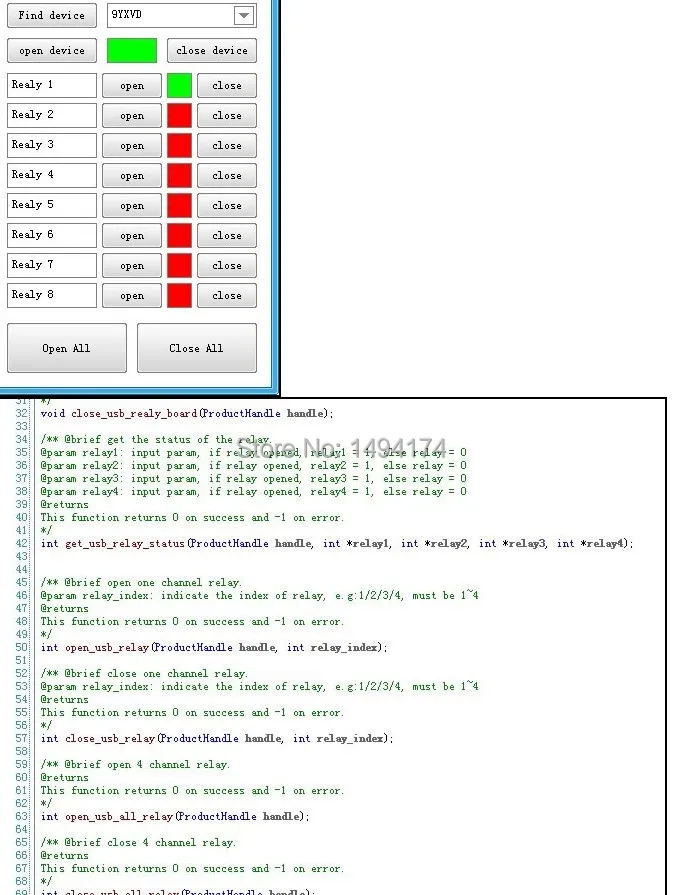The image size is (682, 895).
Task: Click the Close All button
Action: point(197,348)
